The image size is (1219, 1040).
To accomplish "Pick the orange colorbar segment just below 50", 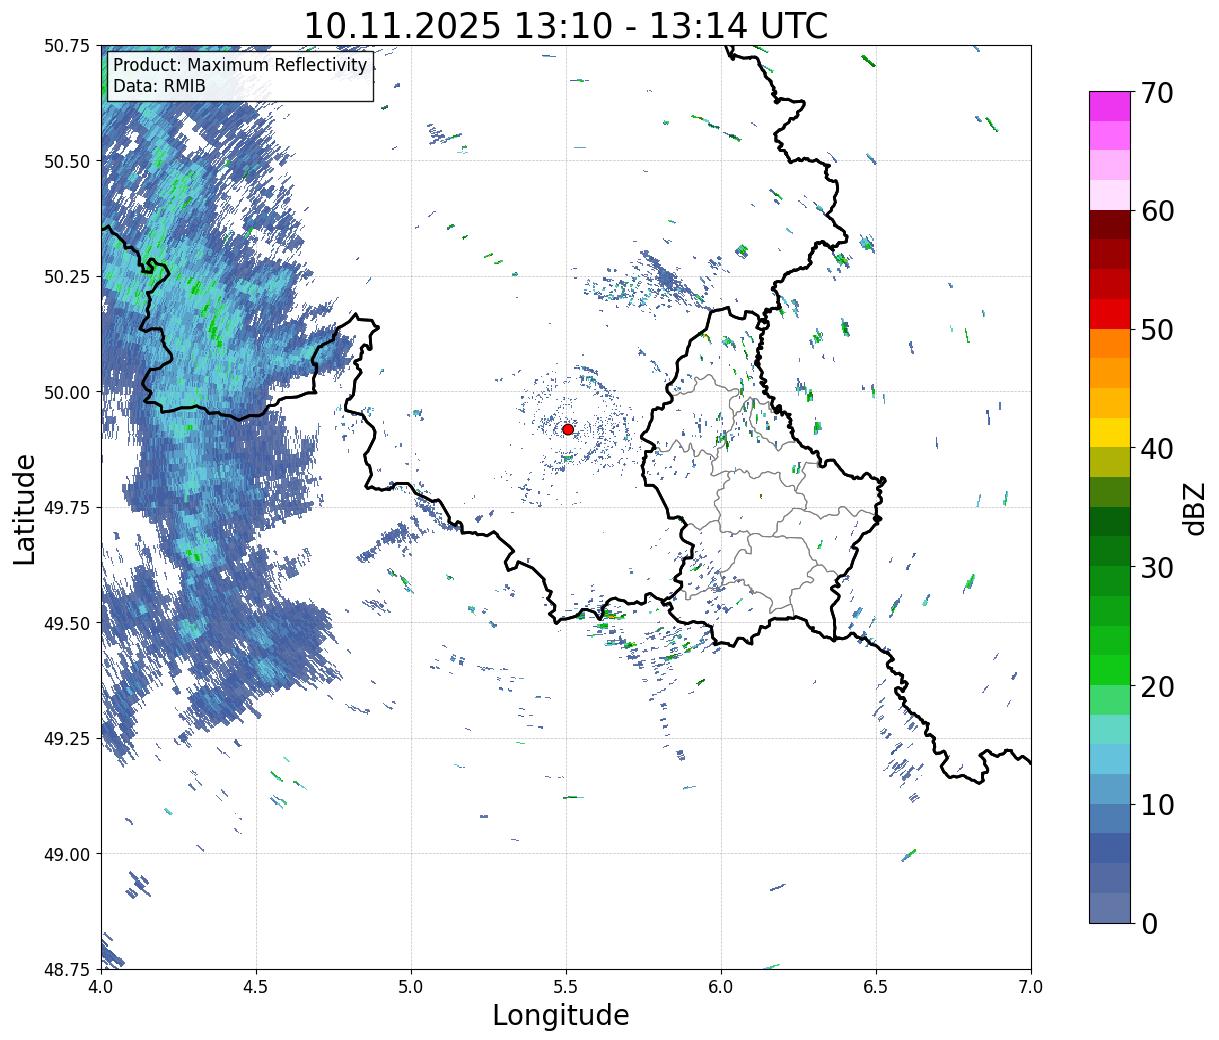I will pos(1110,344).
